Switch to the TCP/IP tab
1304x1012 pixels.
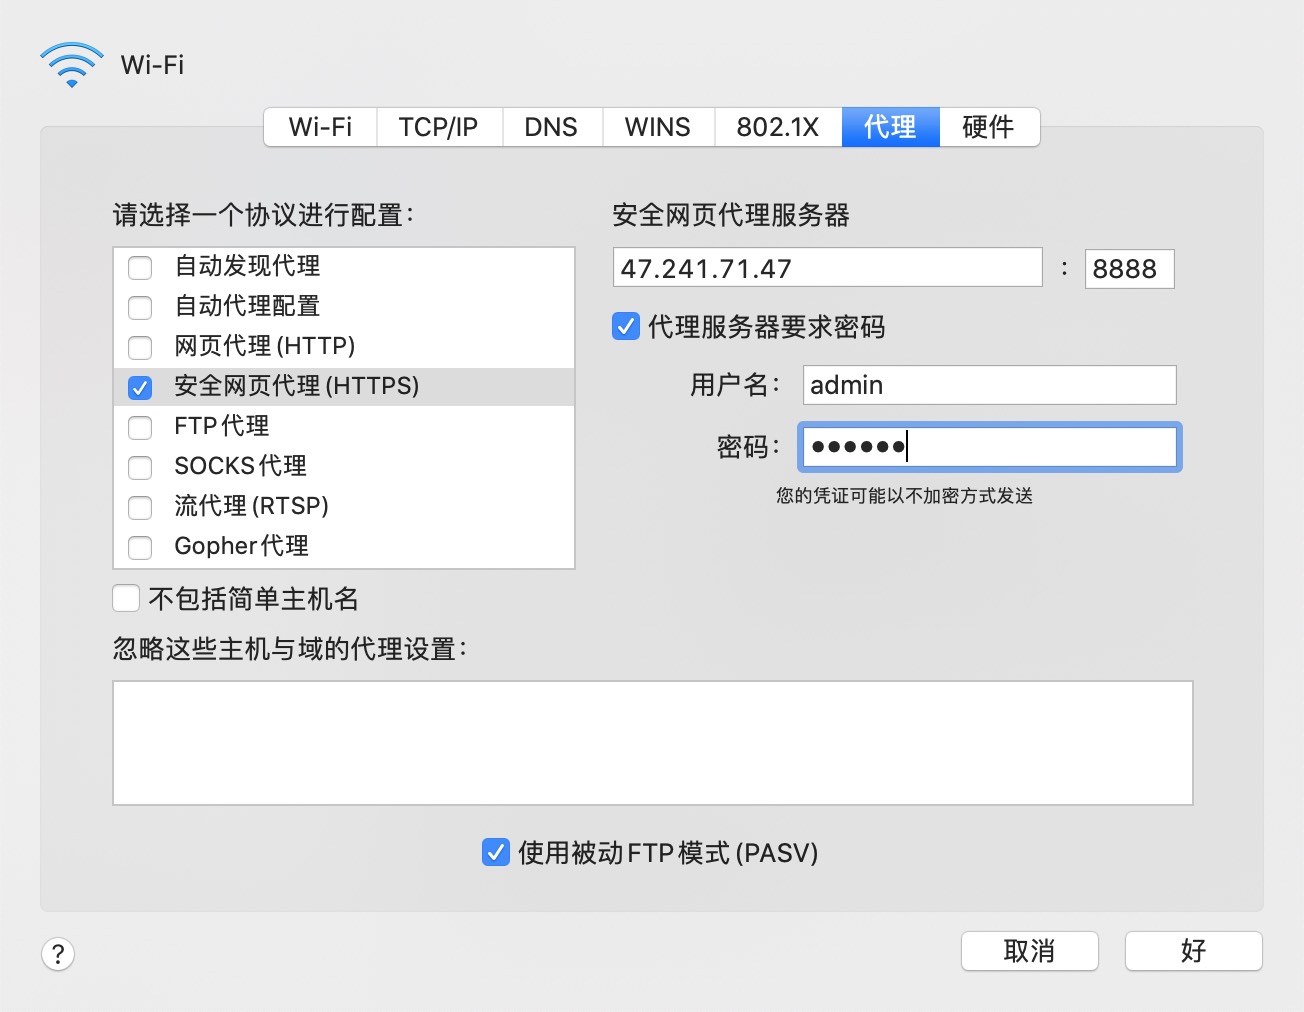point(439,127)
